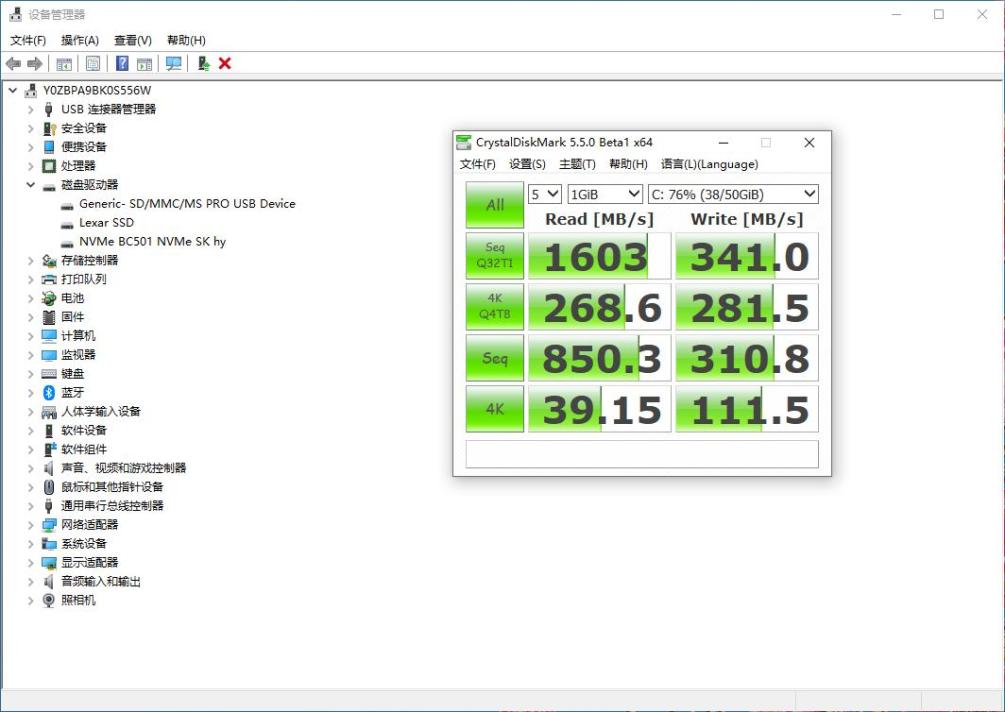Click the Device Manager title bar icon

tap(15, 14)
